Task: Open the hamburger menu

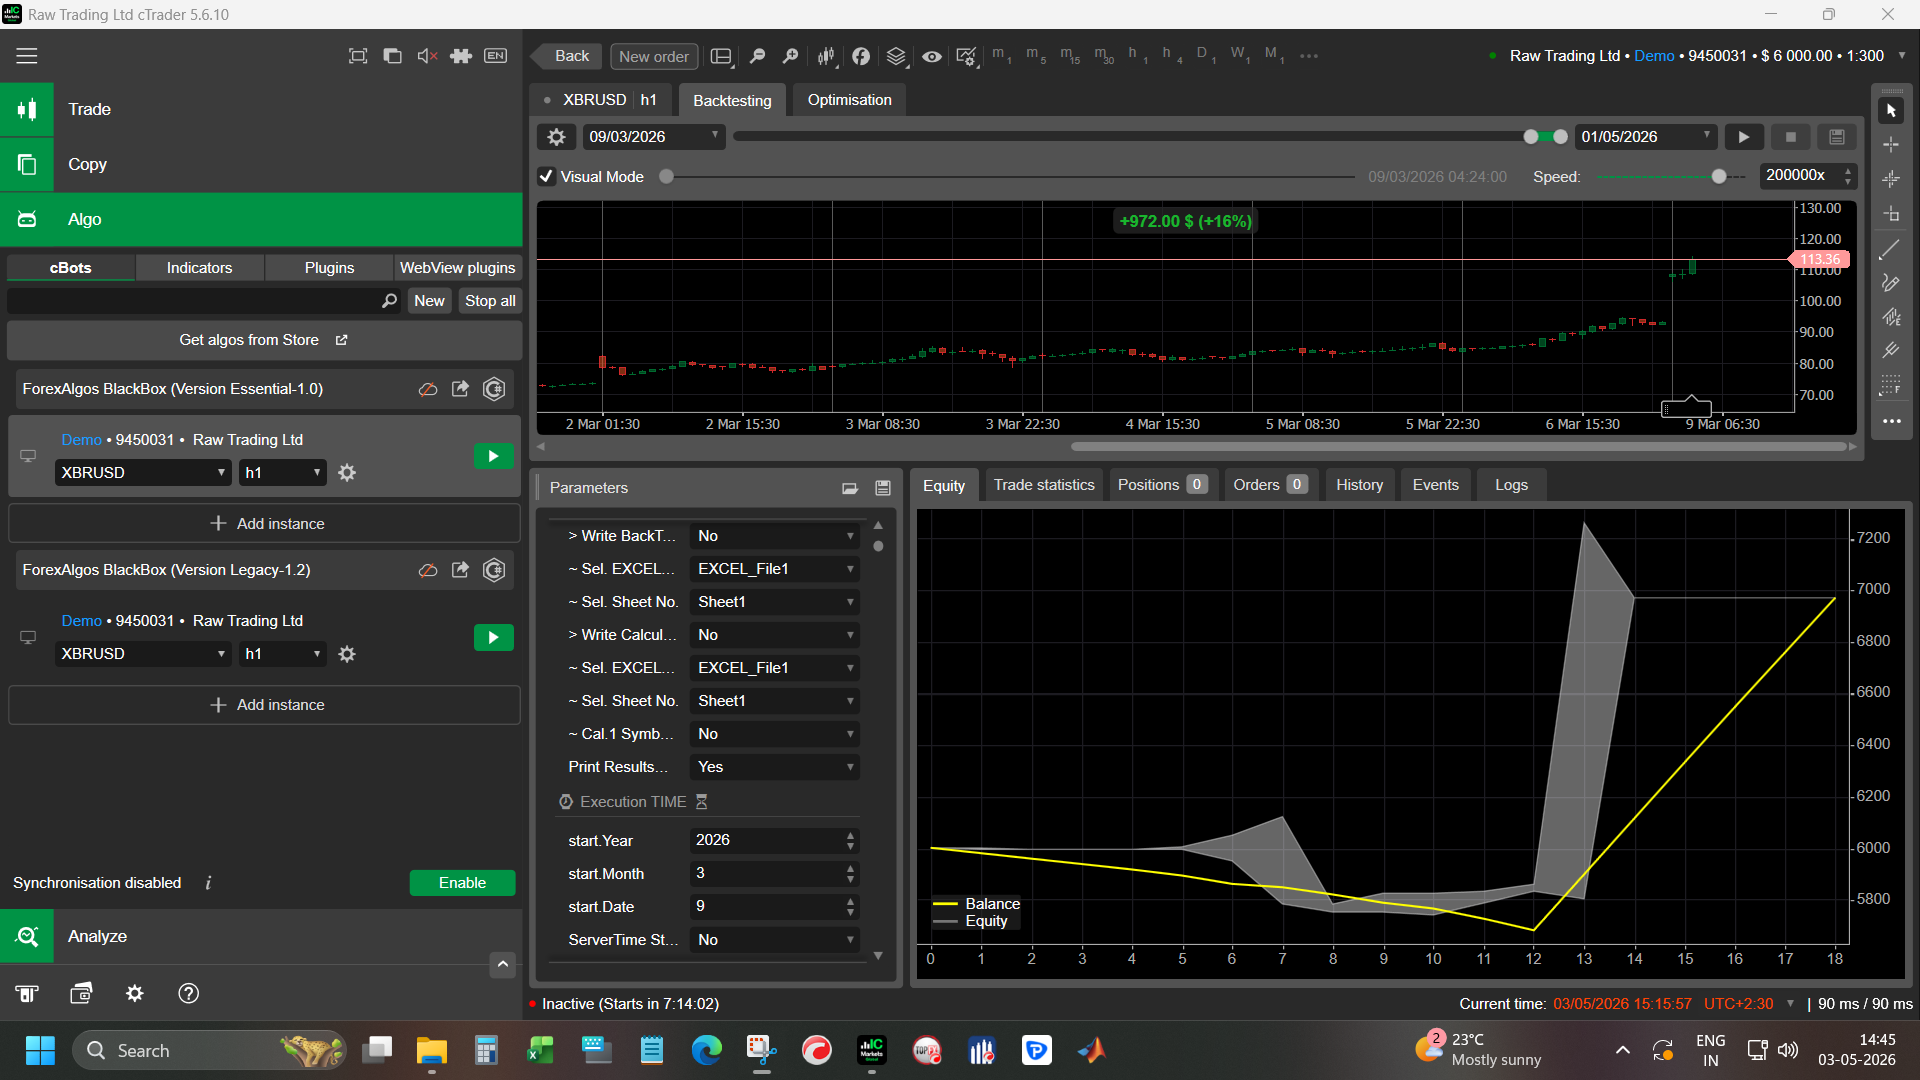Action: coord(27,56)
